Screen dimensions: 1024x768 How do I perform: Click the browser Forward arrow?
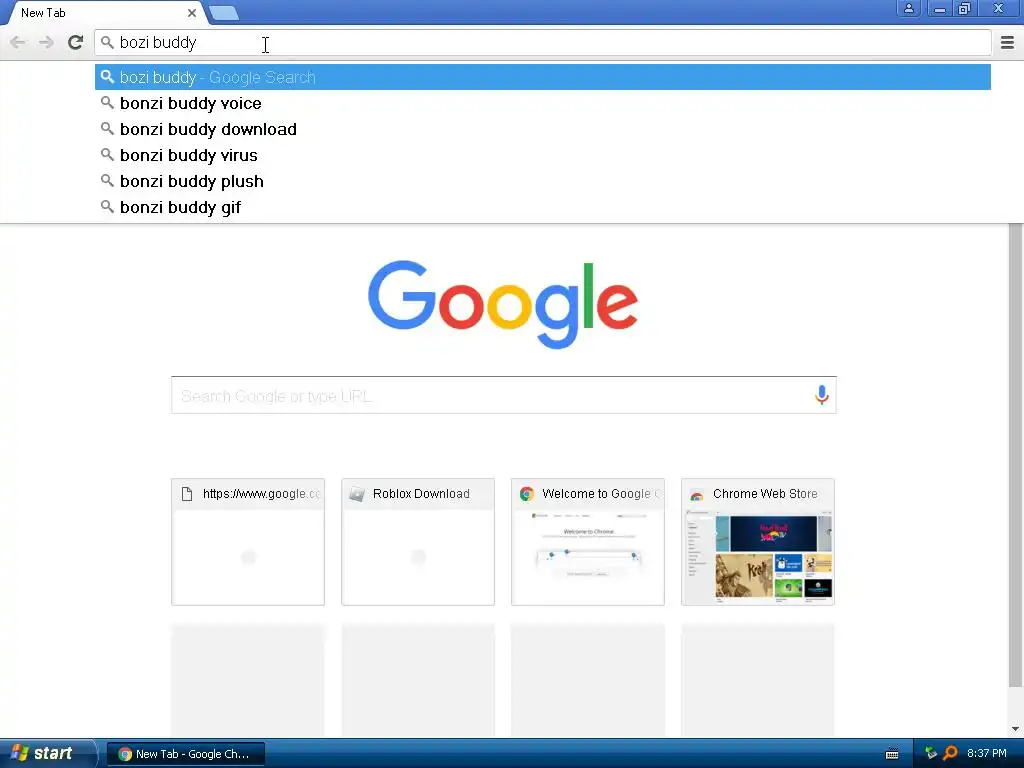coord(46,42)
